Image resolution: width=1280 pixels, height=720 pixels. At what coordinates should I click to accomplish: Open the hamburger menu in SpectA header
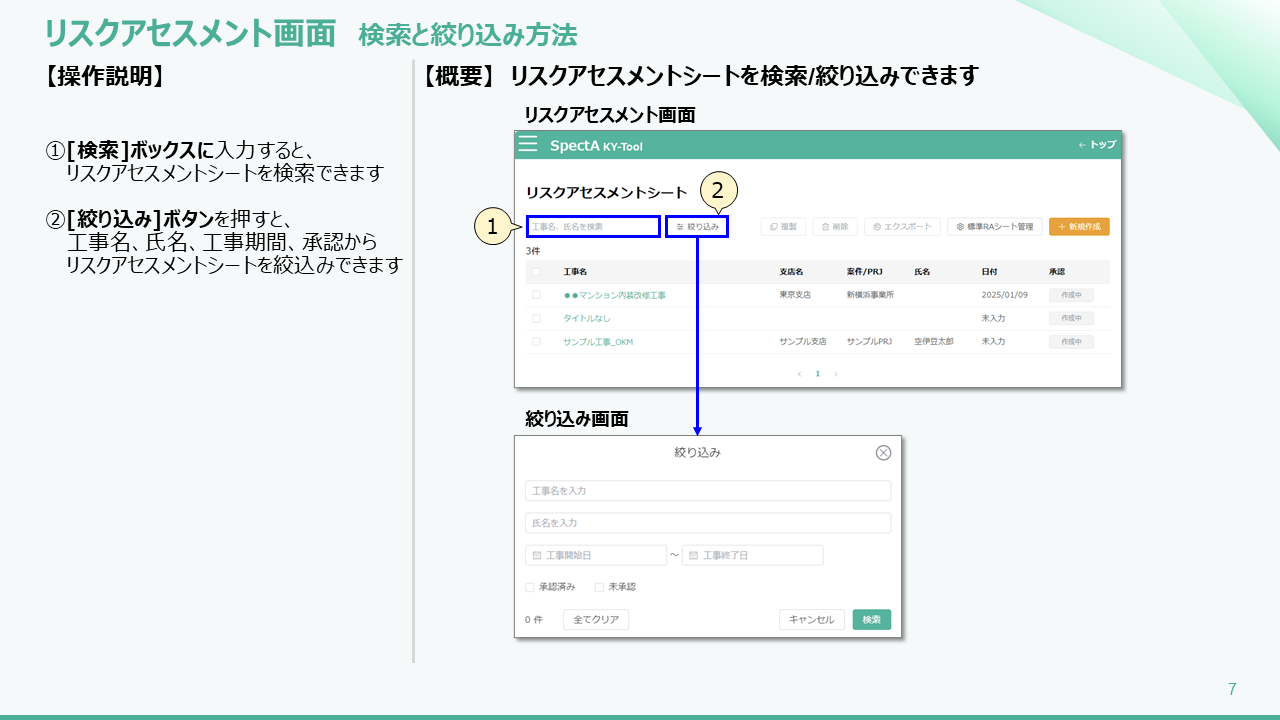pos(528,145)
